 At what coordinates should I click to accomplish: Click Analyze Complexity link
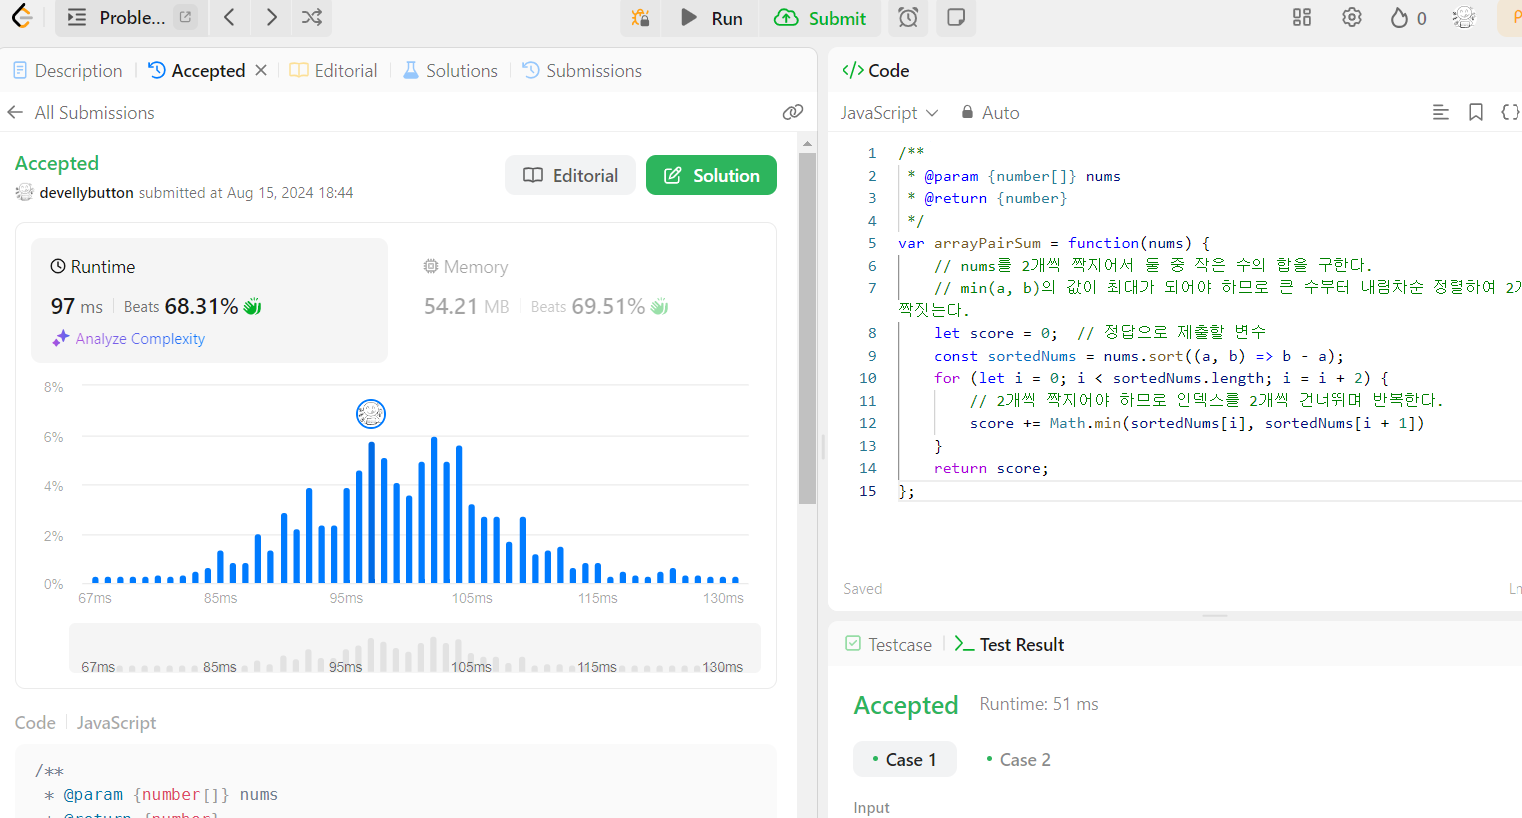click(129, 338)
